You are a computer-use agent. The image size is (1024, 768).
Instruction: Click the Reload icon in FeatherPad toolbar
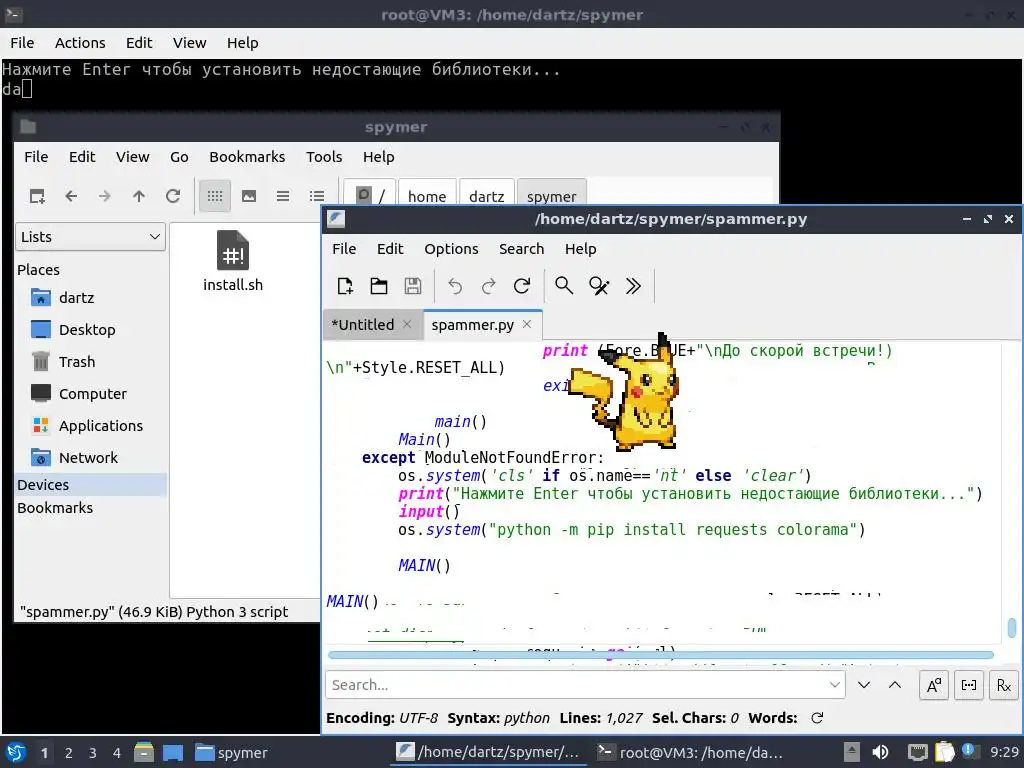(x=522, y=286)
